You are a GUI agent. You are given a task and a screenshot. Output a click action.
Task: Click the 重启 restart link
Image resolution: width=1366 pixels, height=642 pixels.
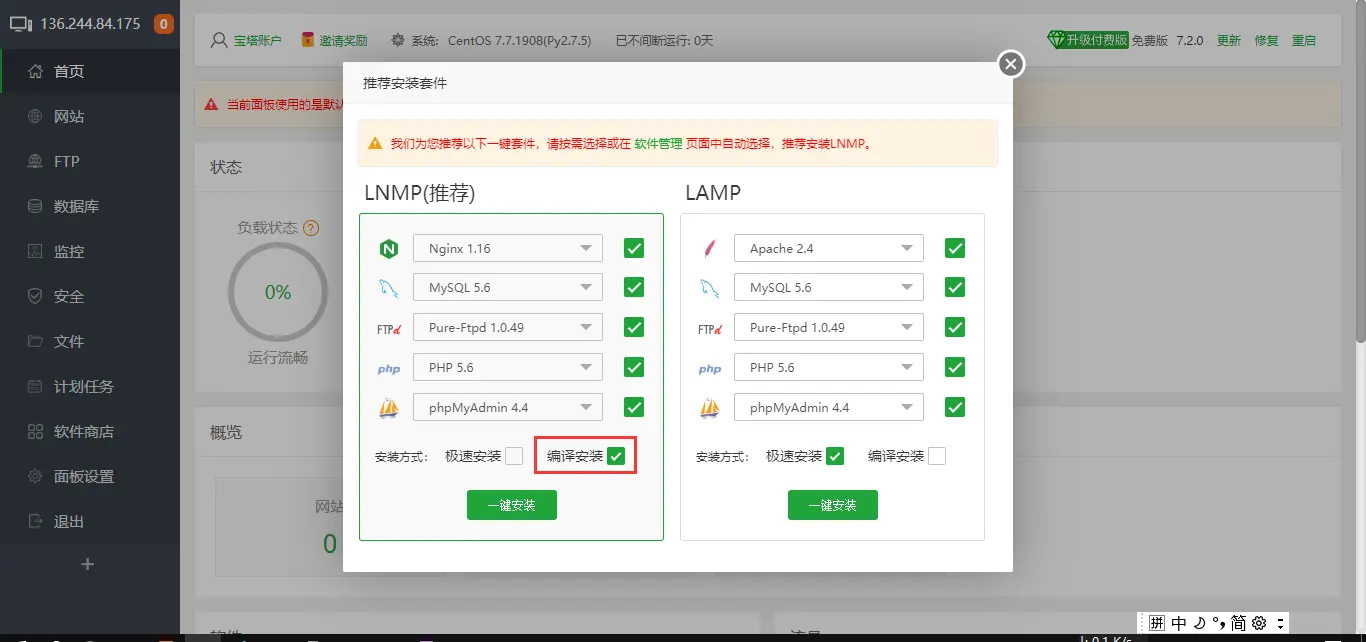1304,40
